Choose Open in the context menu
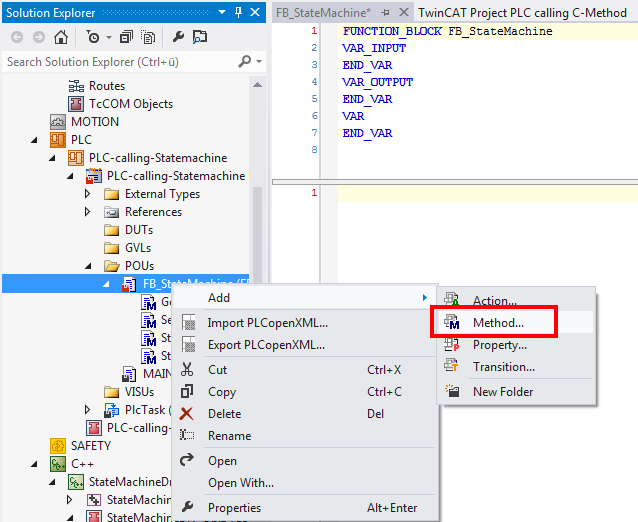This screenshot has width=638, height=522. tap(305, 461)
